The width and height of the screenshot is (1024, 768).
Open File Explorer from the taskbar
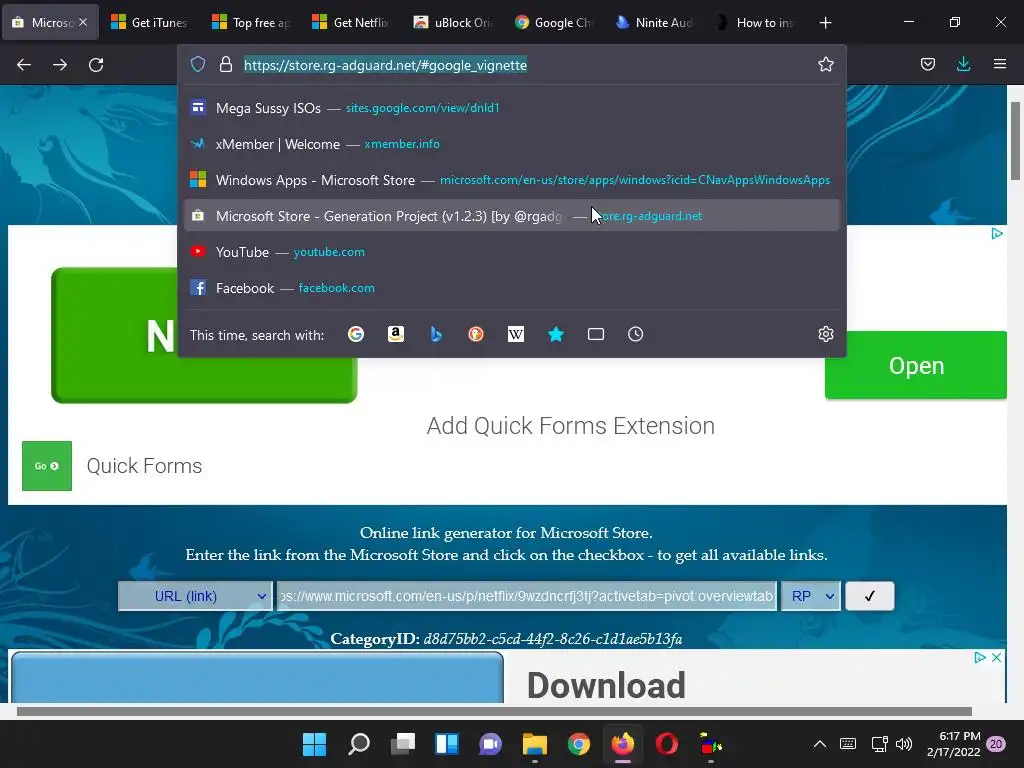pyautogui.click(x=534, y=744)
